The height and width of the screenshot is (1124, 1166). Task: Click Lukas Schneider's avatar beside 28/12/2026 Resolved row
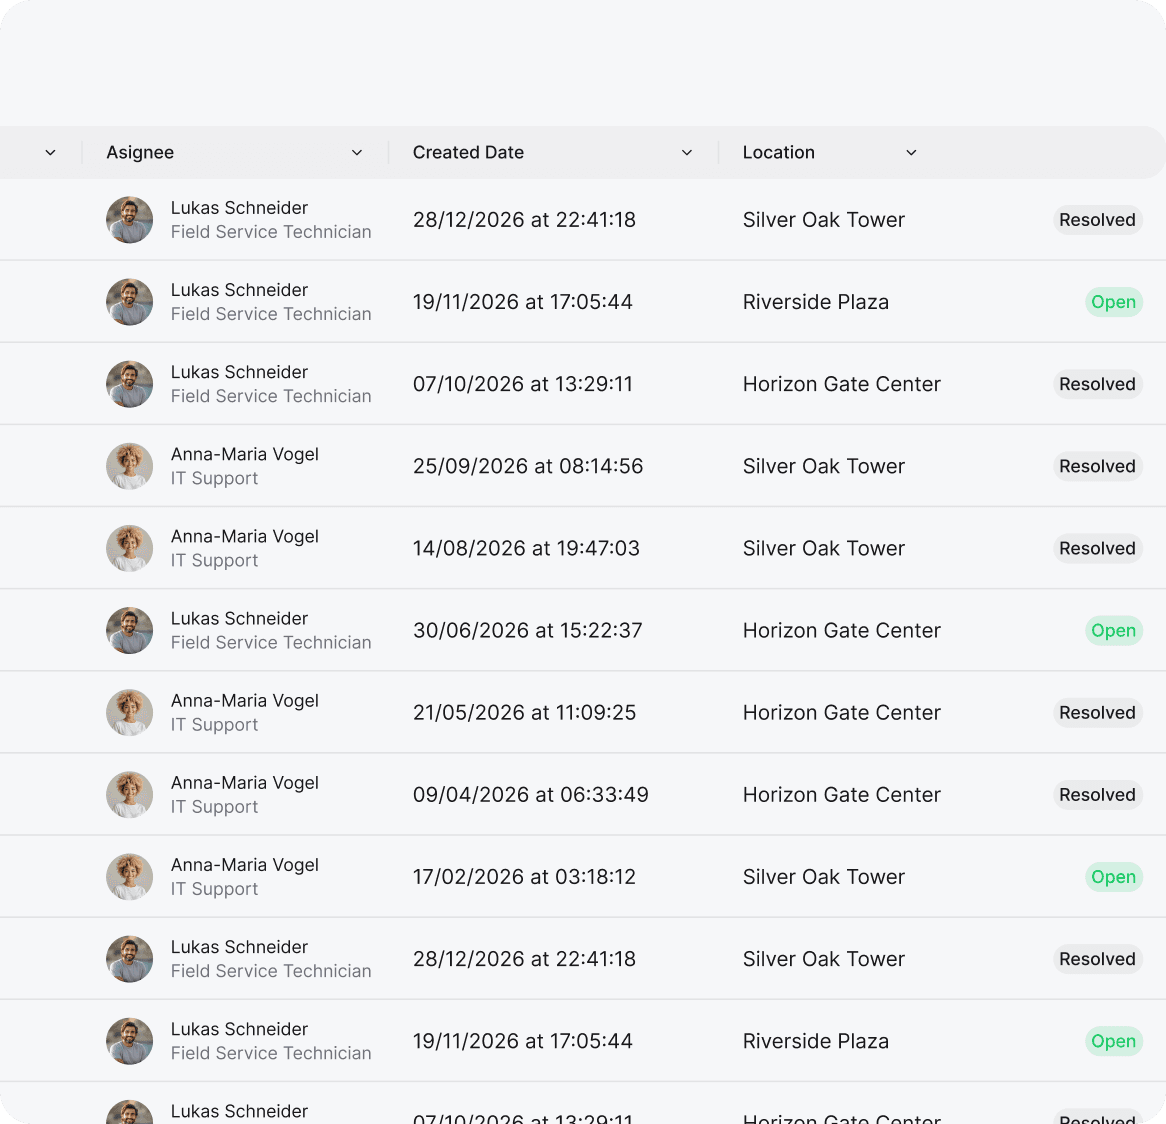tap(129, 959)
